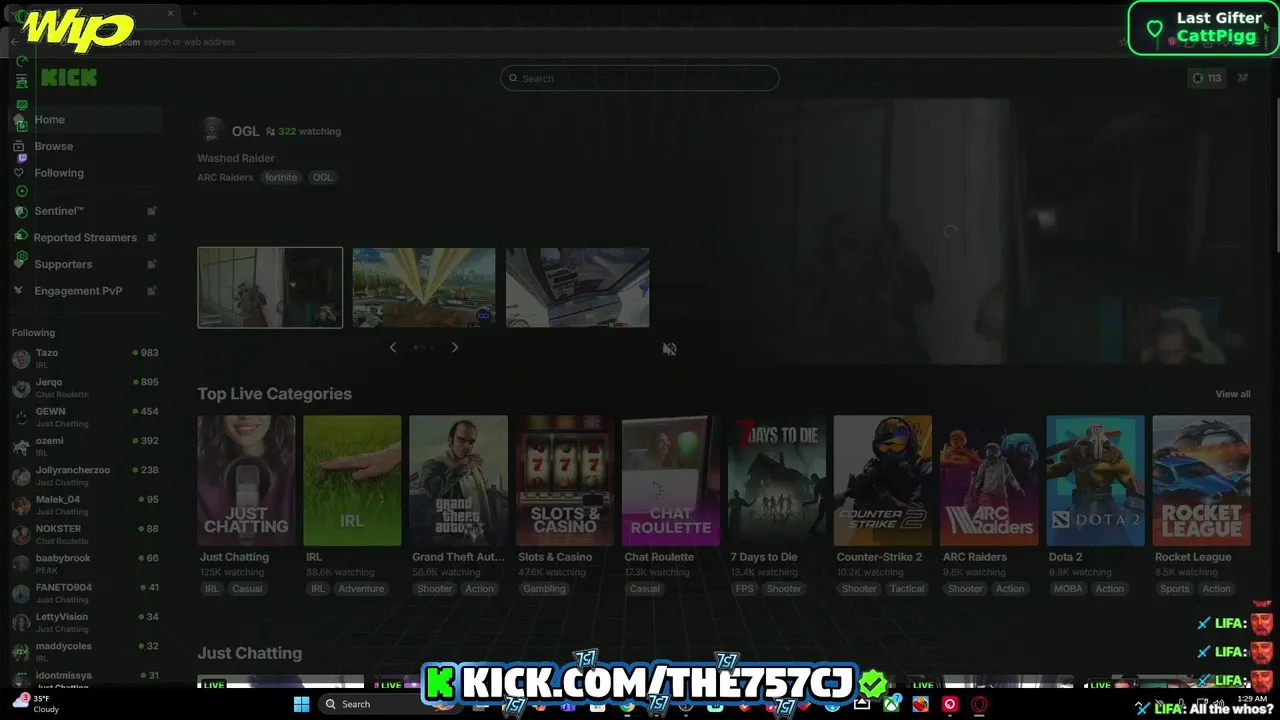This screenshot has height=720, width=1280.
Task: Open the Supporters link
Action: [x=86, y=264]
